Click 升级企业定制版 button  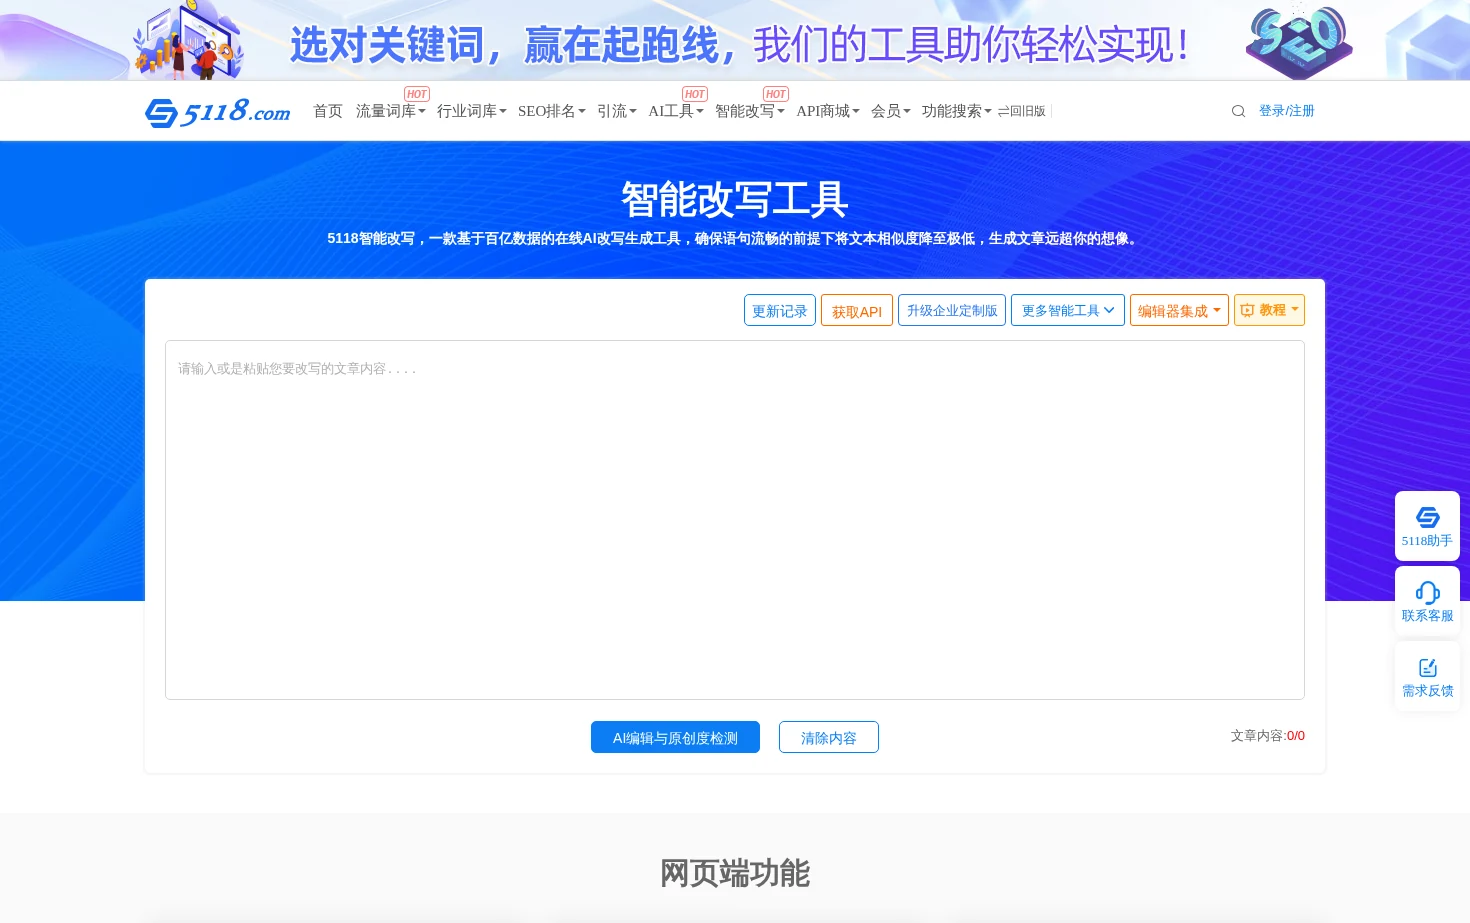tap(952, 310)
